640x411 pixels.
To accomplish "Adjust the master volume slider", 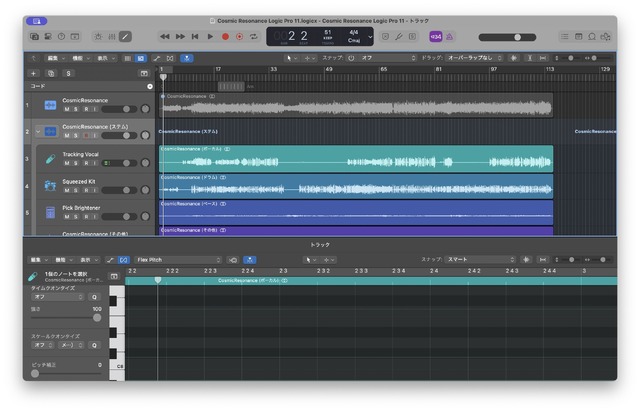I will click(507, 37).
